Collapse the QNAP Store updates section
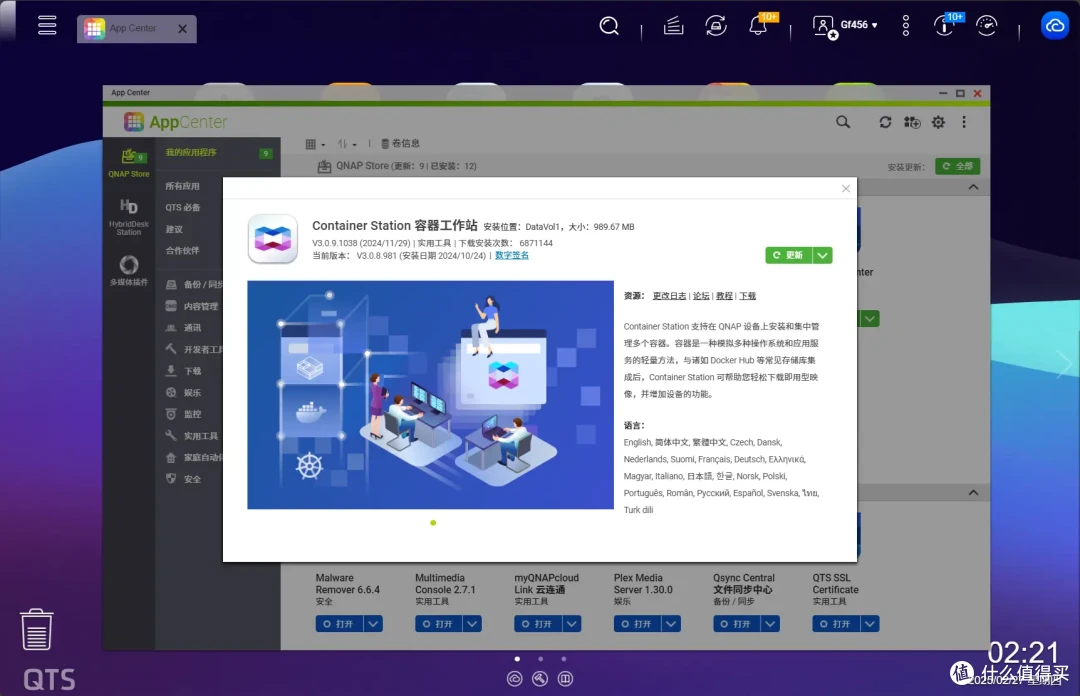Image resolution: width=1080 pixels, height=696 pixels. pos(973,187)
